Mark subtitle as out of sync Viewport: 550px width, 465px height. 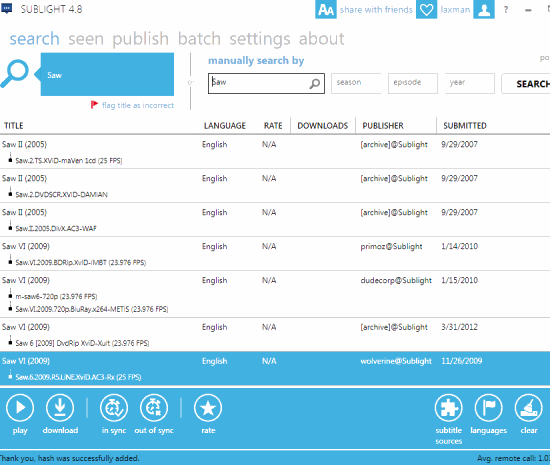pos(154,408)
